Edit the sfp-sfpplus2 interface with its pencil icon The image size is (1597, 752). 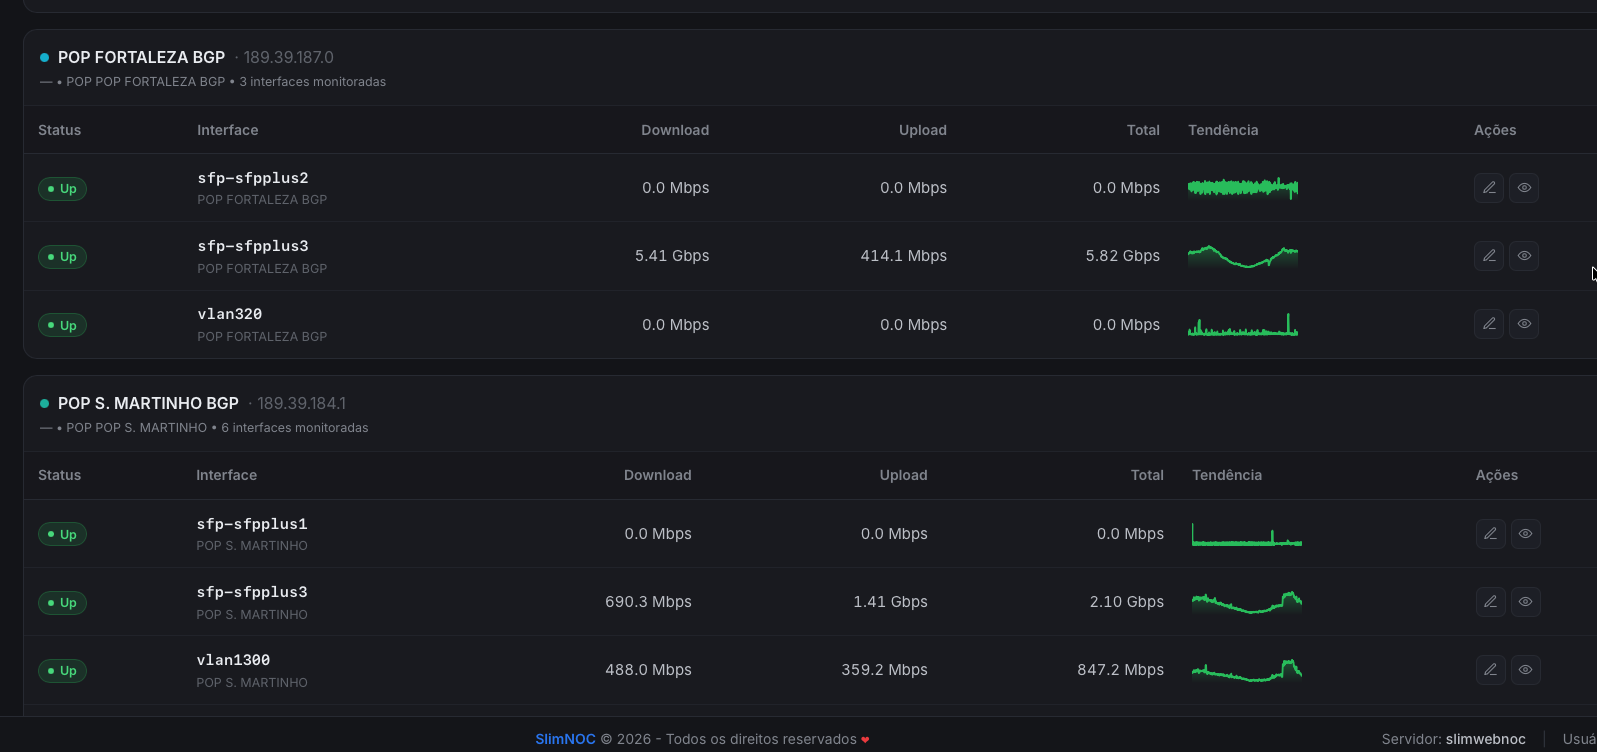[1489, 188]
